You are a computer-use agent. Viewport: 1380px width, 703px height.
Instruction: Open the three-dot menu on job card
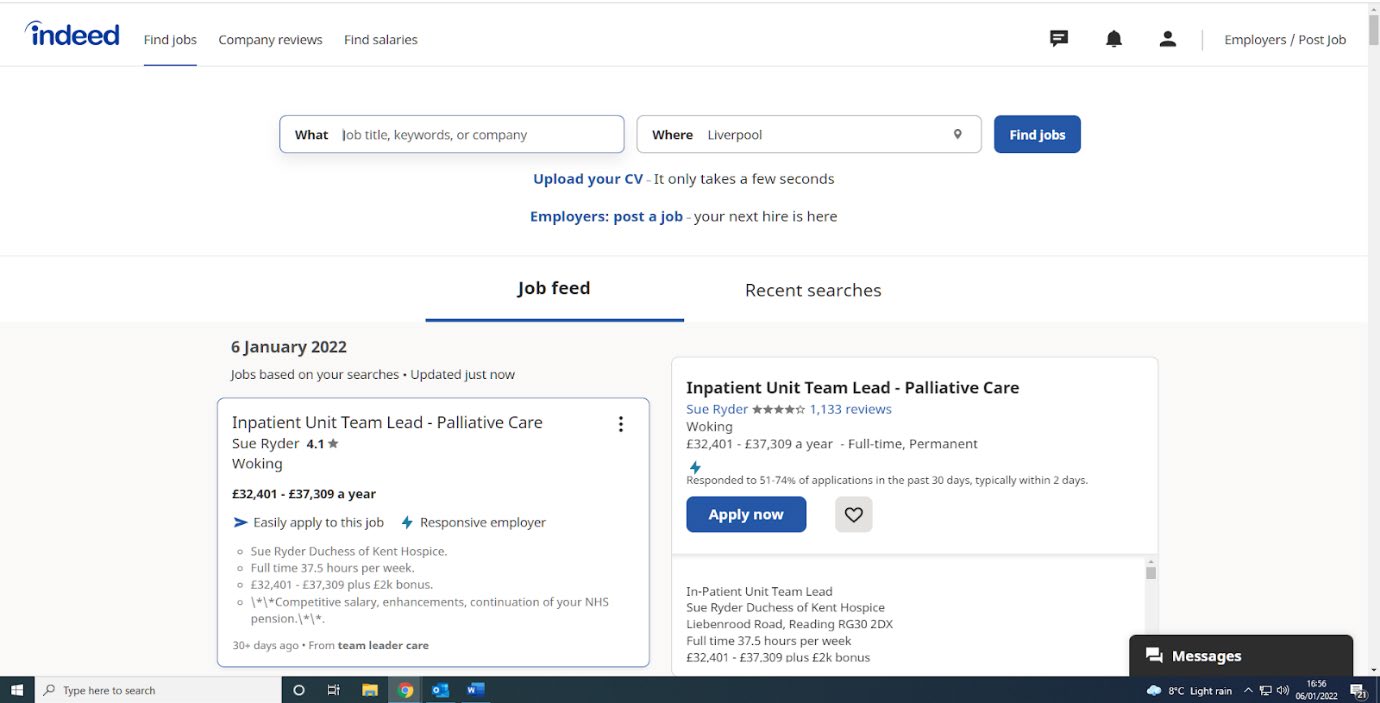pos(620,424)
